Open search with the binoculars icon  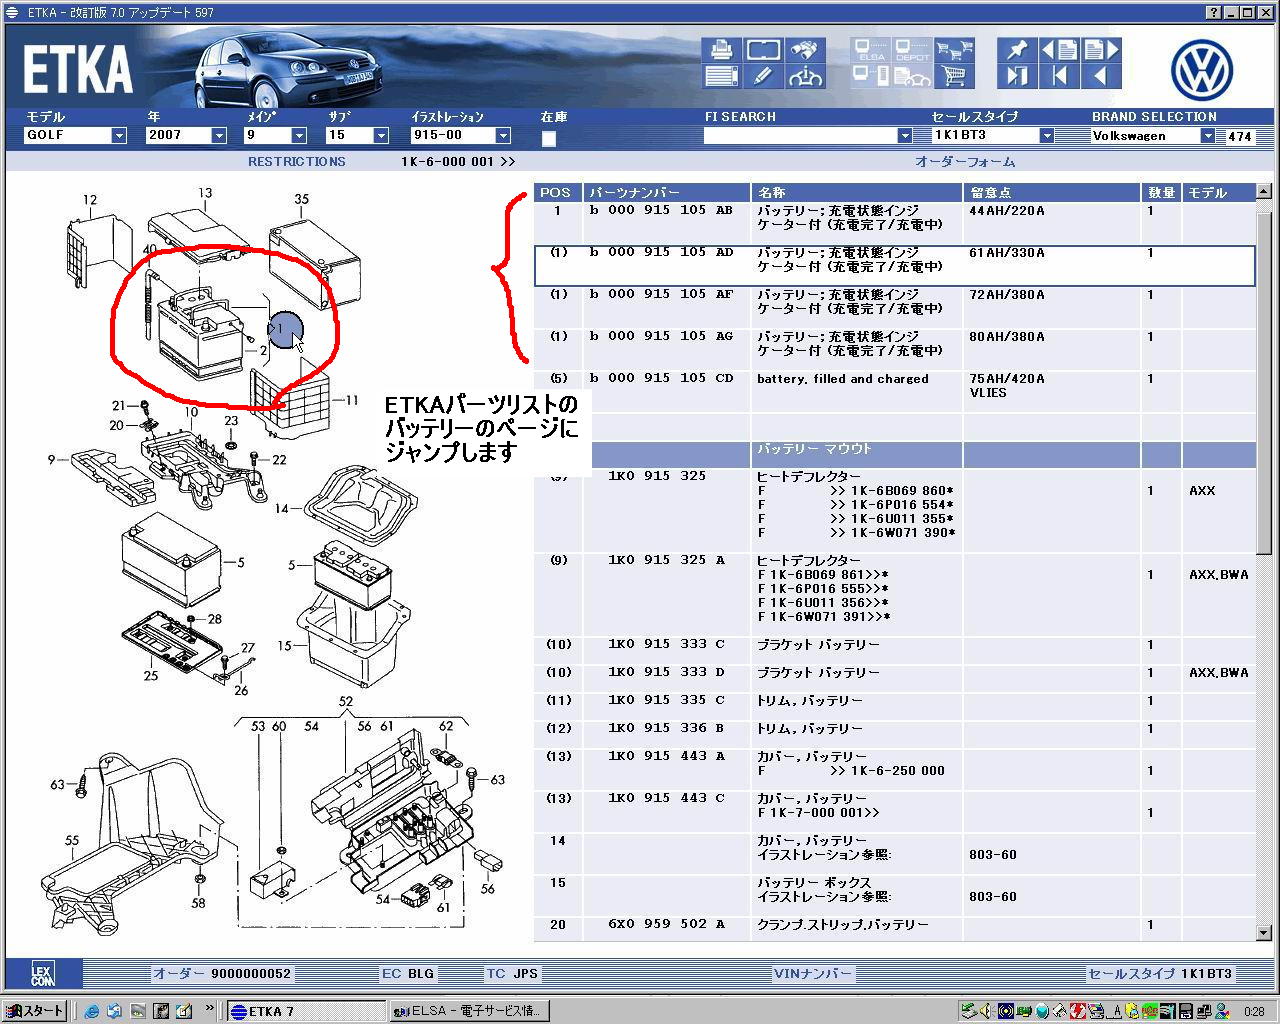[x=805, y=49]
